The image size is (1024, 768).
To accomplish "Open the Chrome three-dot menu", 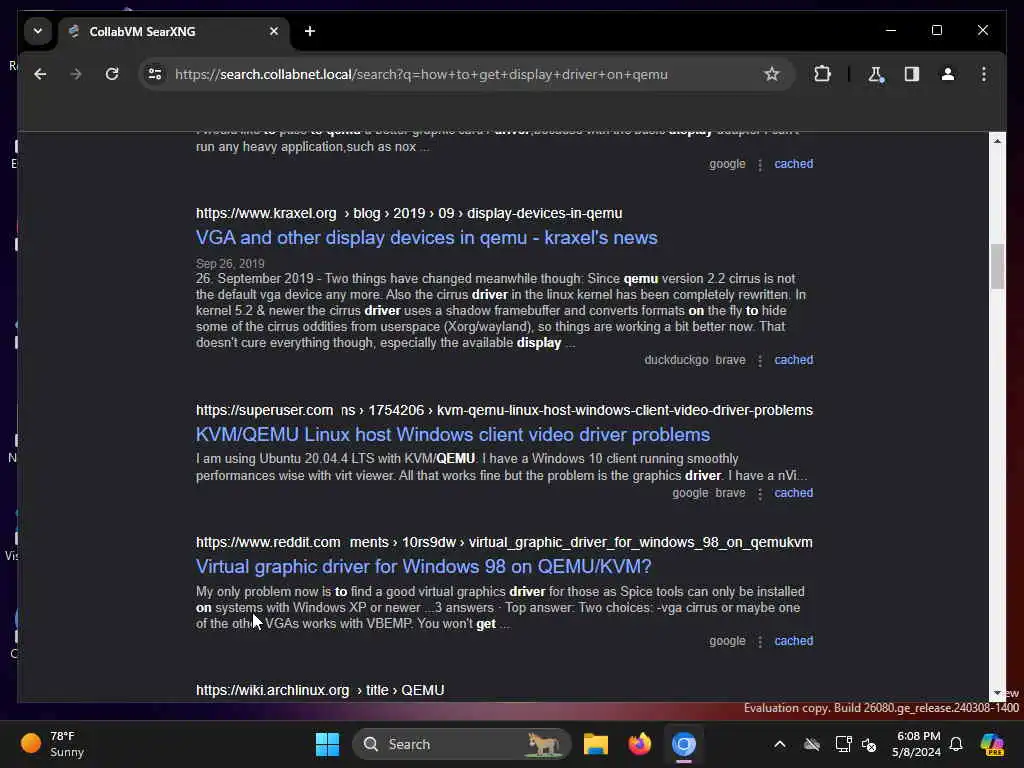I will coord(984,74).
